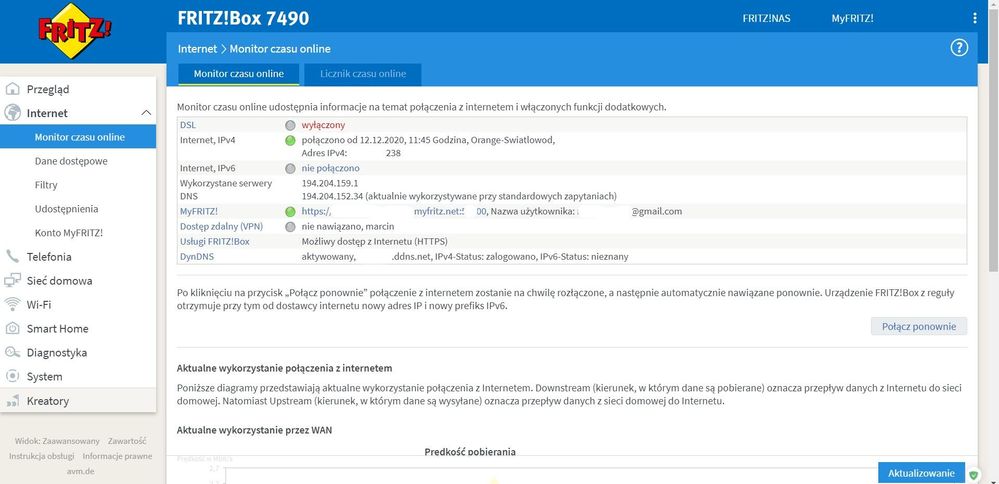The image size is (999, 484).
Task: Click the Diagnostyka icon
Action: click(13, 353)
